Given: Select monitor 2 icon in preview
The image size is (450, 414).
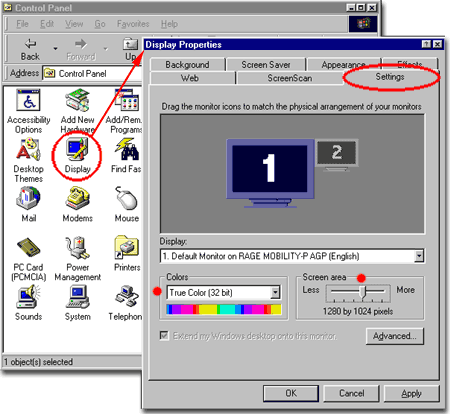Looking at the screenshot, I should point(337,155).
